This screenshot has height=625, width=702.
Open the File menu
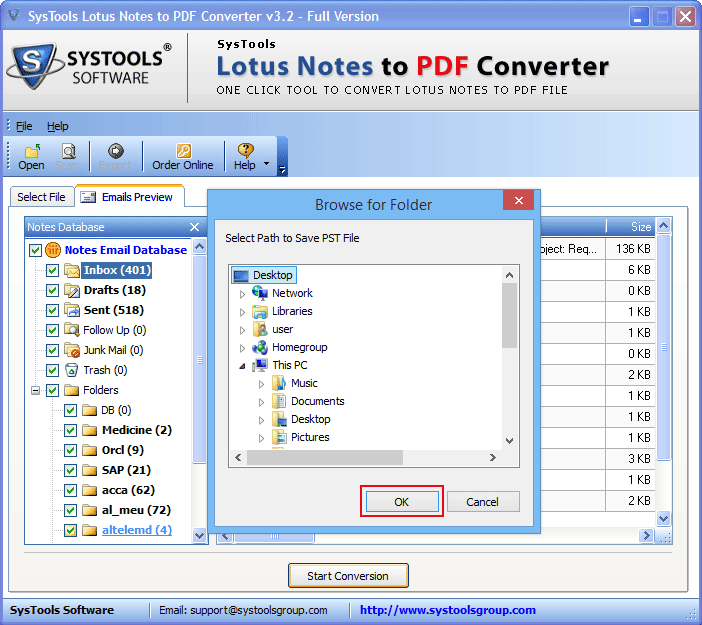click(24, 126)
